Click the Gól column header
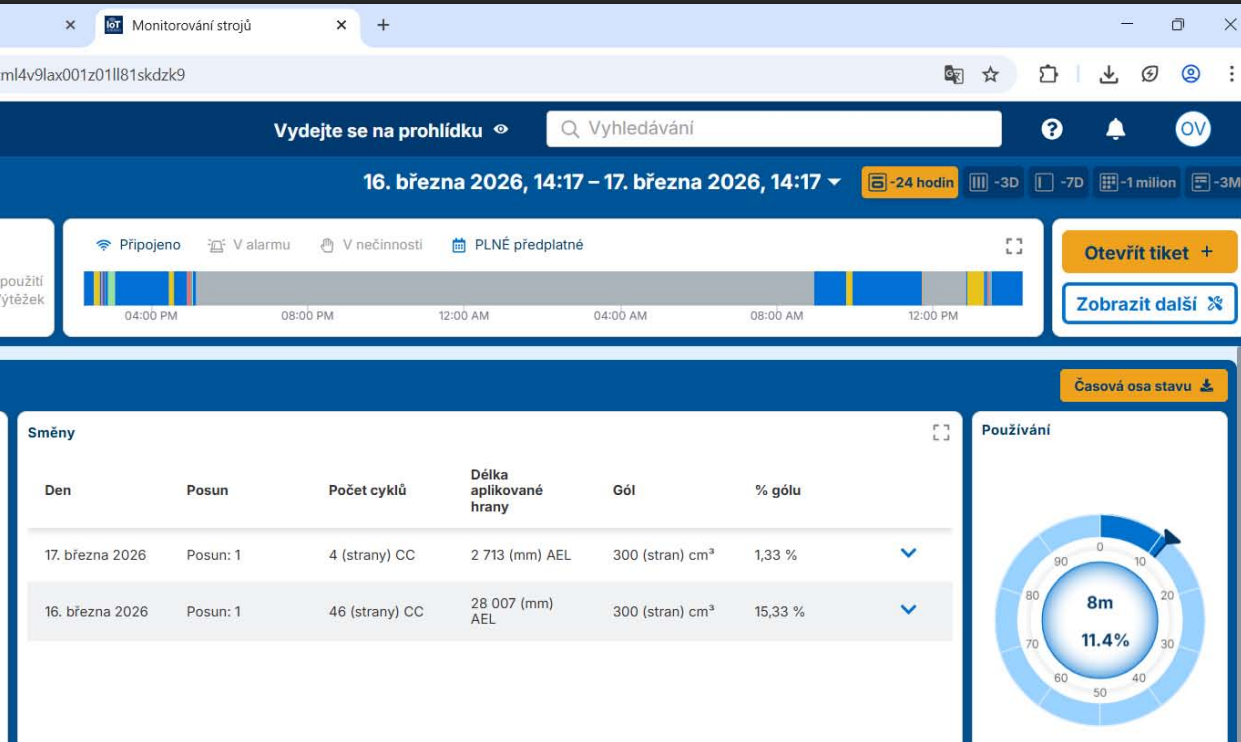1241x742 pixels. [x=624, y=491]
